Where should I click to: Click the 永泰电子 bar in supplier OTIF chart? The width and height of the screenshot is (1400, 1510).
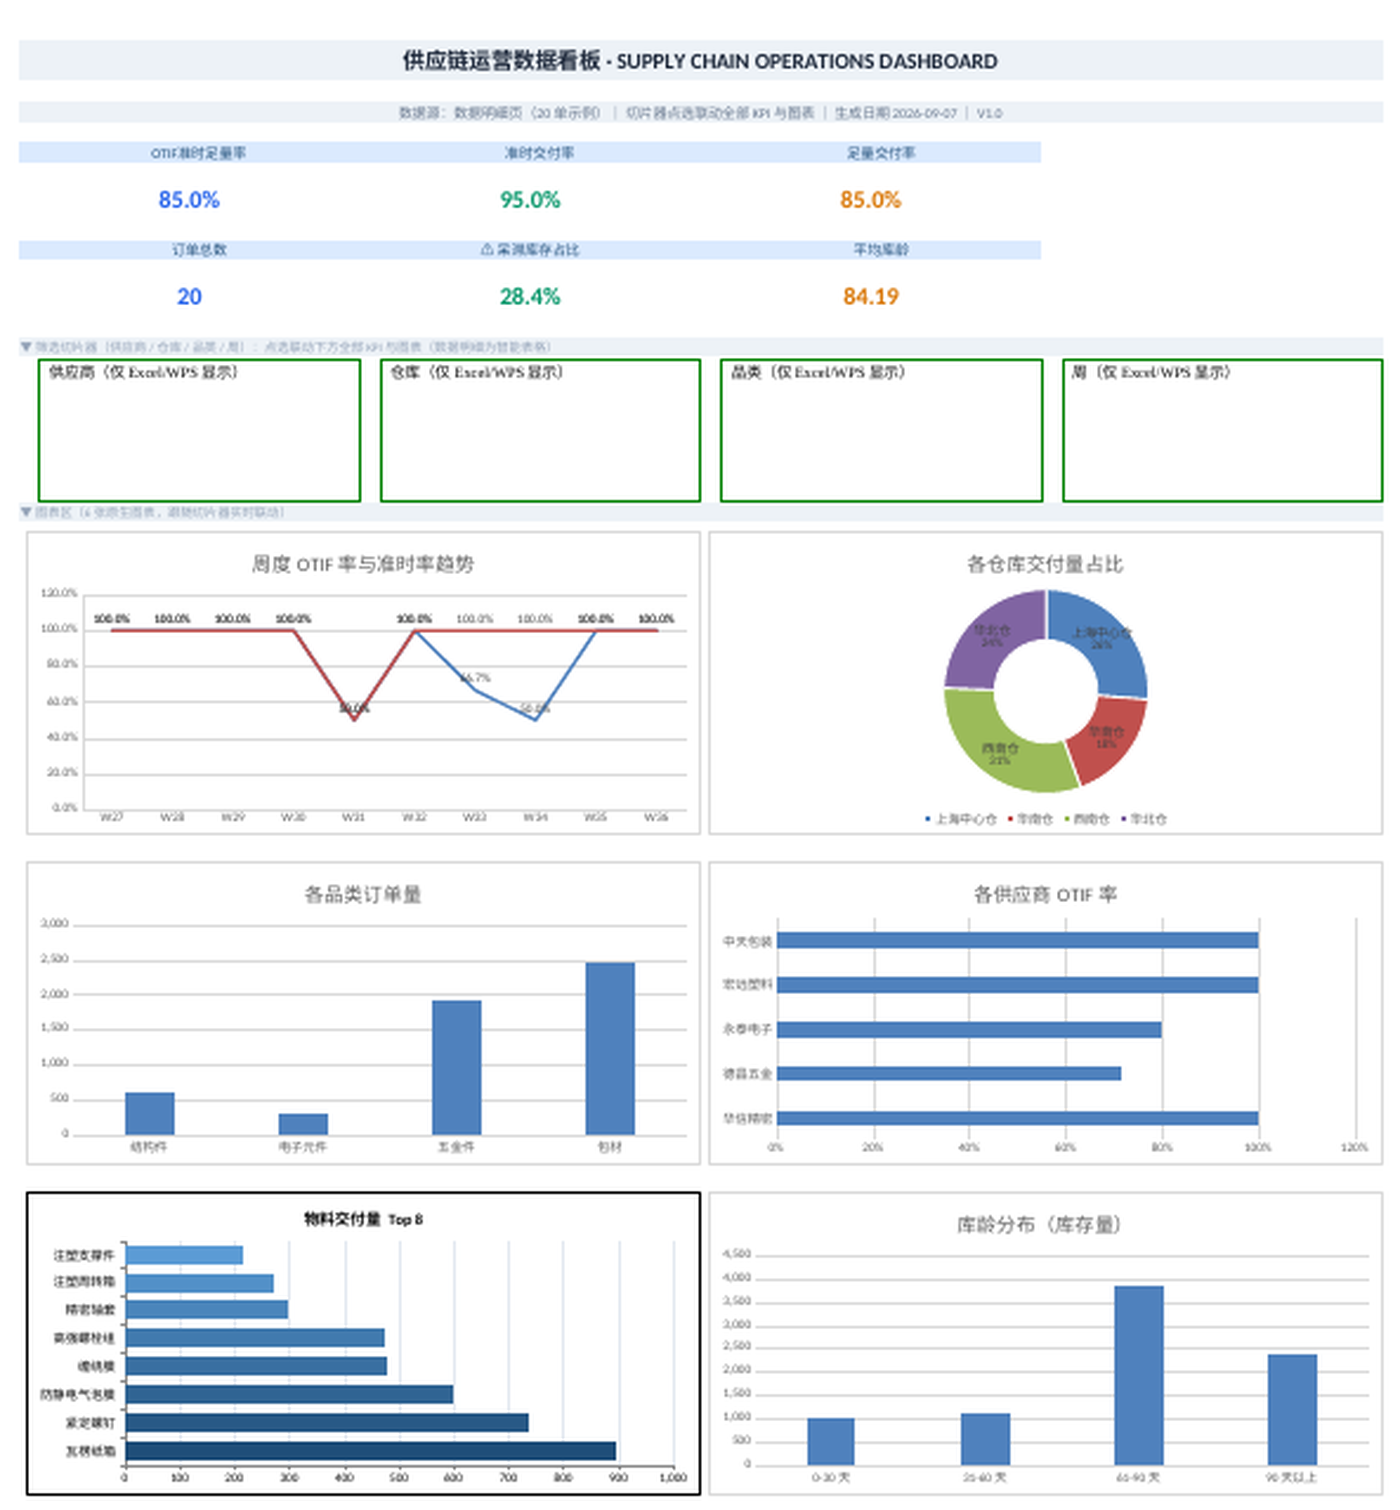(x=969, y=1029)
